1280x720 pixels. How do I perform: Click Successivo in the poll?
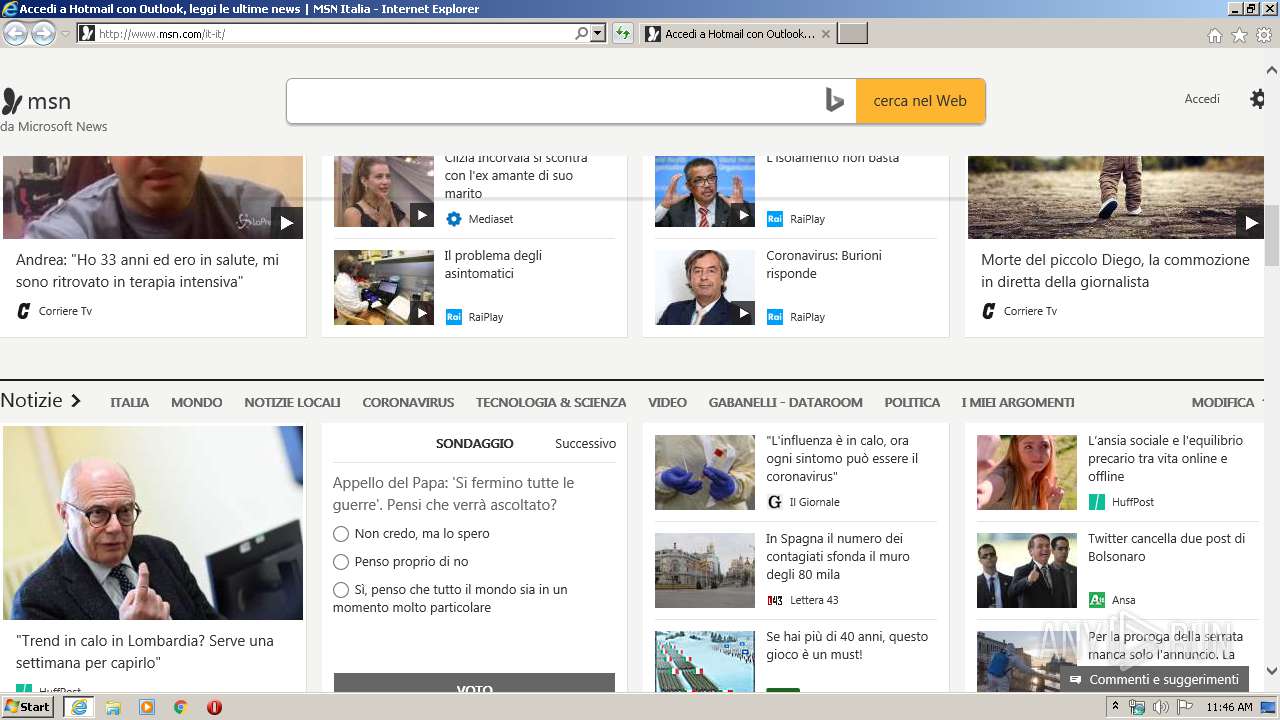tap(585, 443)
